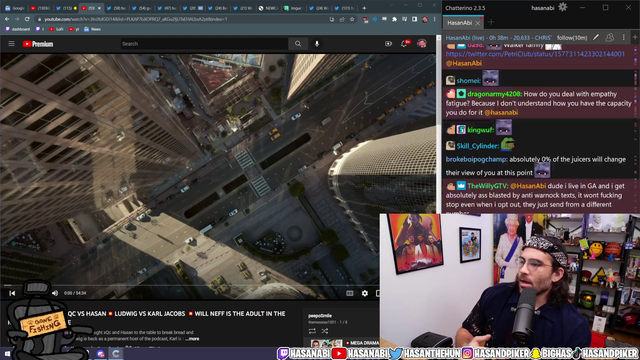The height and width of the screenshot is (360, 640).
Task: Toggle Chrome side panel icon
Action: point(414,19)
